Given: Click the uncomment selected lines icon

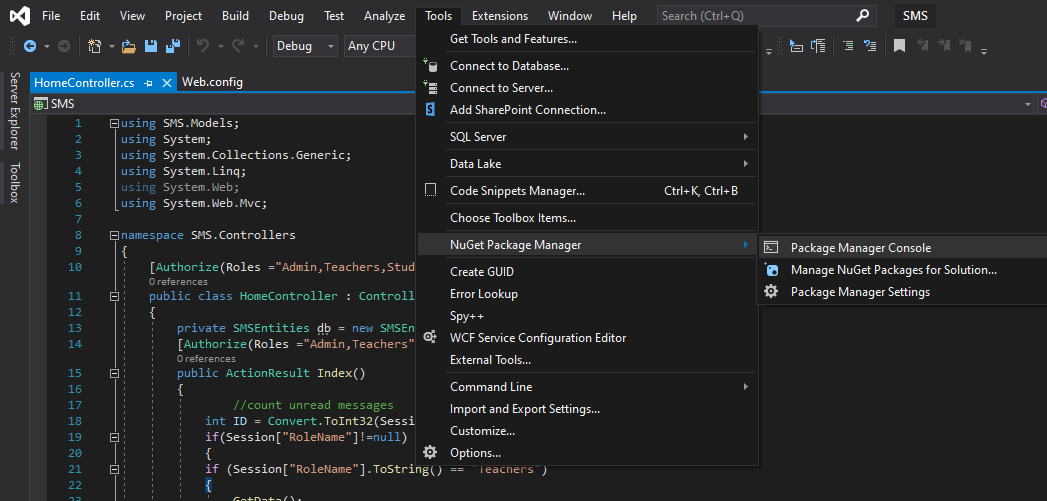Looking at the screenshot, I should (869, 45).
